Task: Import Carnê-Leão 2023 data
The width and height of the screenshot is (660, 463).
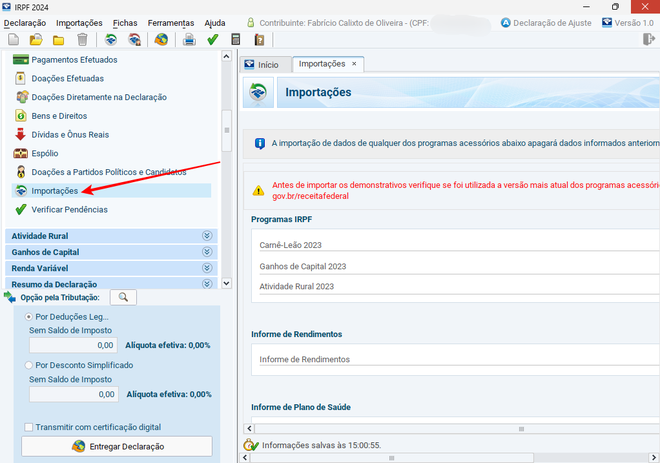Action: 459,245
